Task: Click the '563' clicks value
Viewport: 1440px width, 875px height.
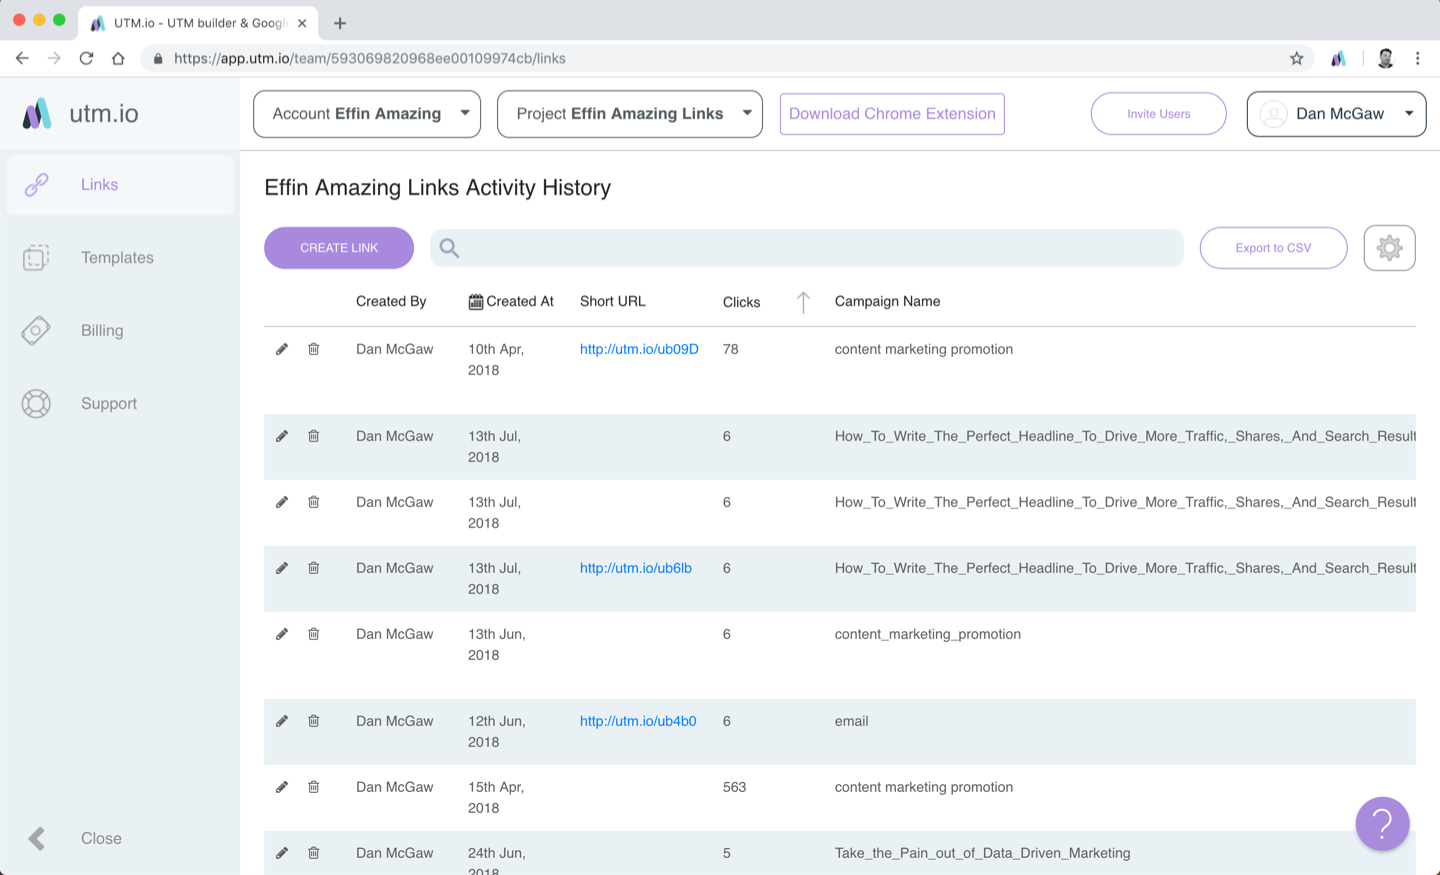Action: pyautogui.click(x=735, y=787)
